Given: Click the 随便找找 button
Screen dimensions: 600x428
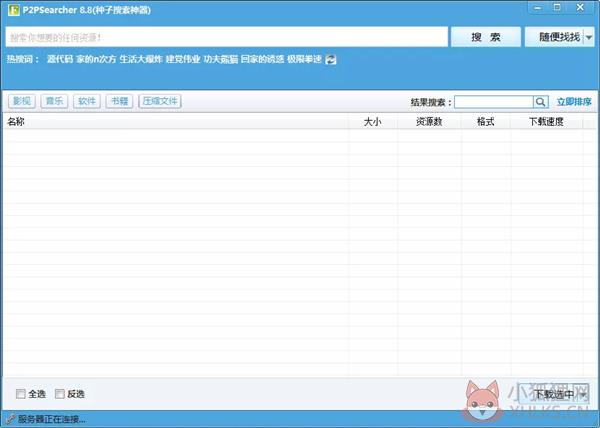Looking at the screenshot, I should (x=554, y=37).
